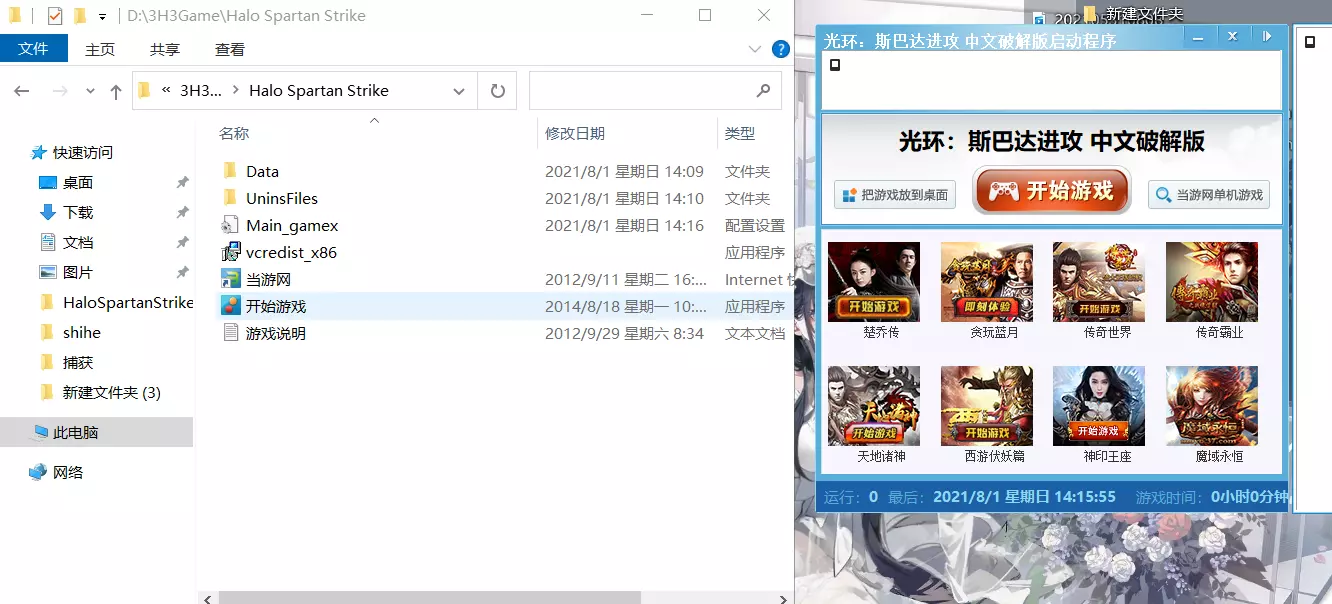Click the Explorer forward arrow
Viewport: 1332px width, 604px height.
[x=60, y=91]
